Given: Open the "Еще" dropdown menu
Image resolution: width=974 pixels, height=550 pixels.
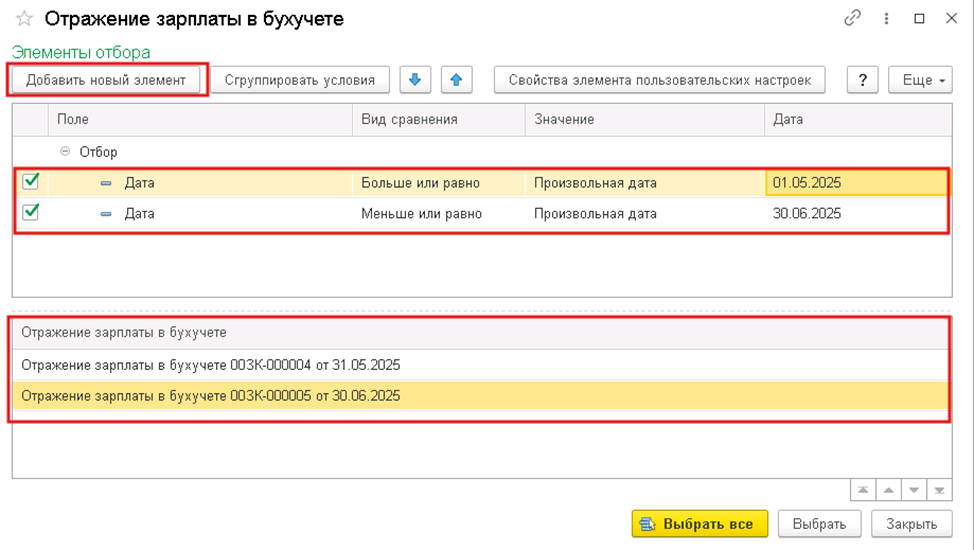Looking at the screenshot, I should coord(917,80).
